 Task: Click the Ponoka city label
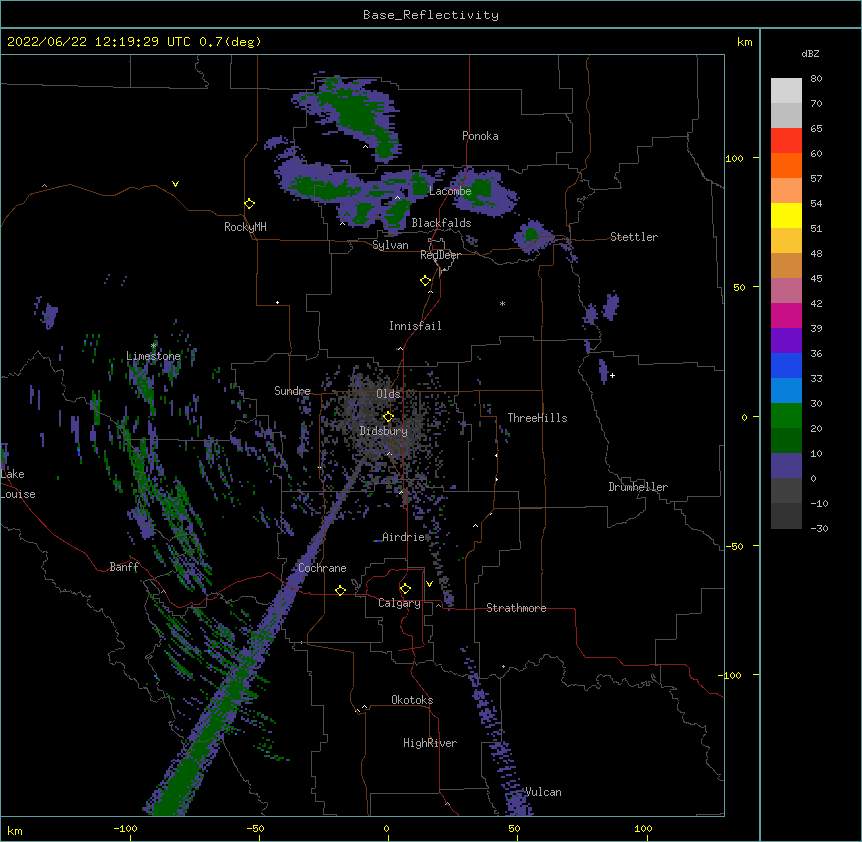(x=480, y=136)
